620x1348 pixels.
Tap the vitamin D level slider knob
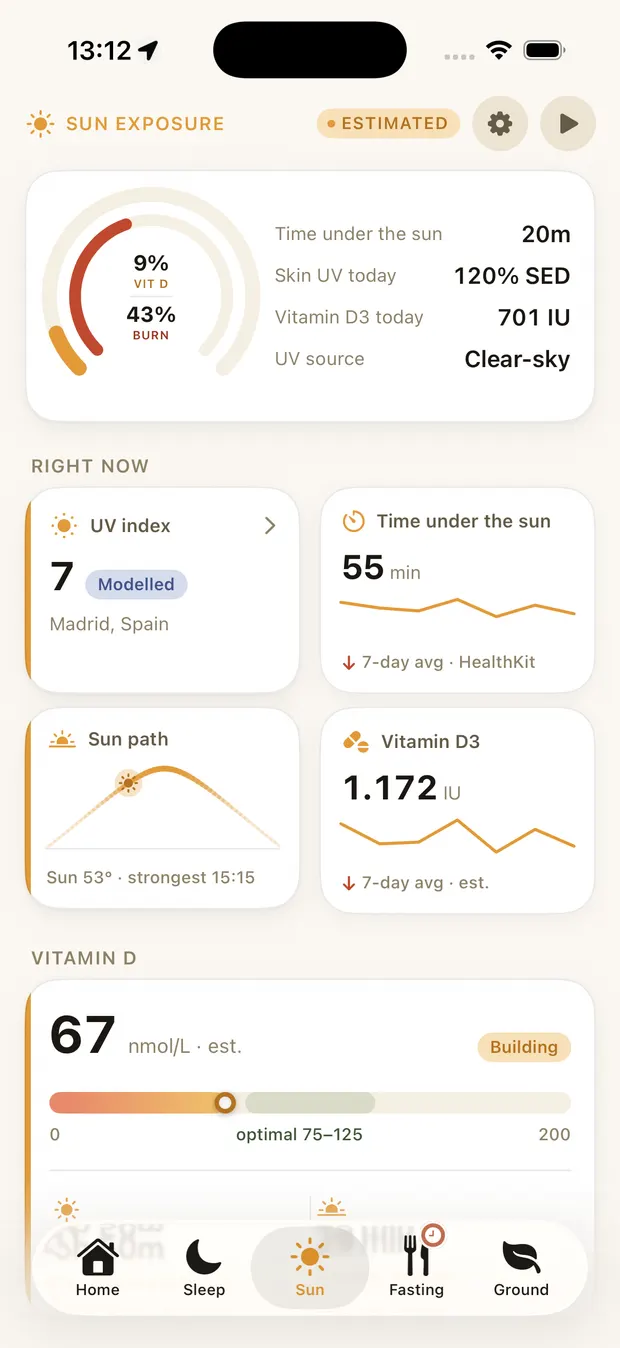click(226, 1103)
